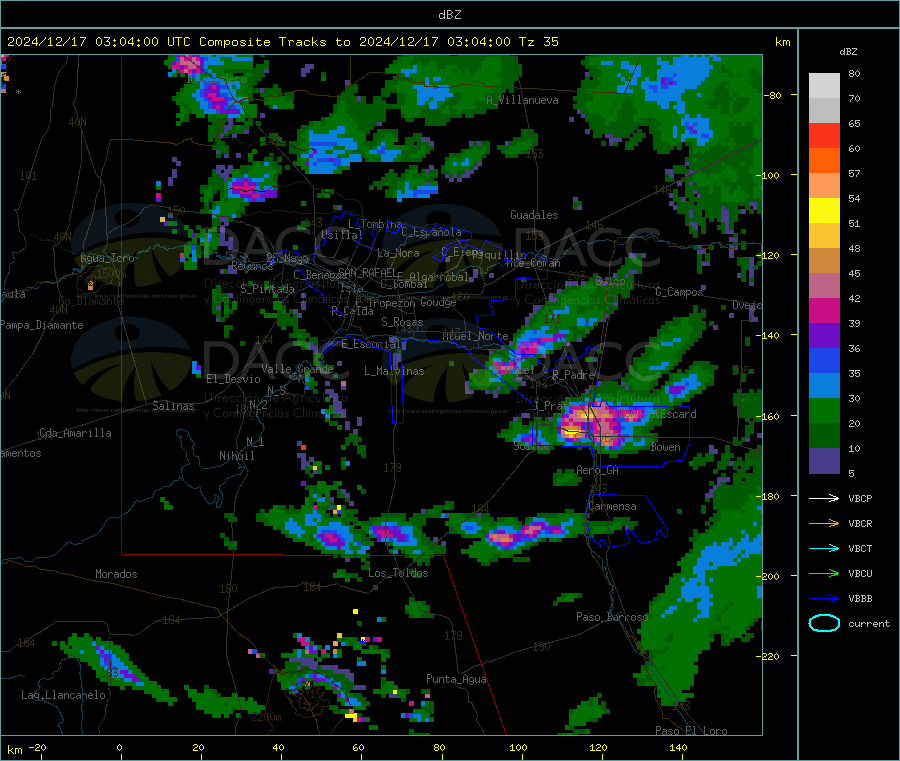Click the Punta_Agua place label
The image size is (900, 761).
(x=456, y=679)
